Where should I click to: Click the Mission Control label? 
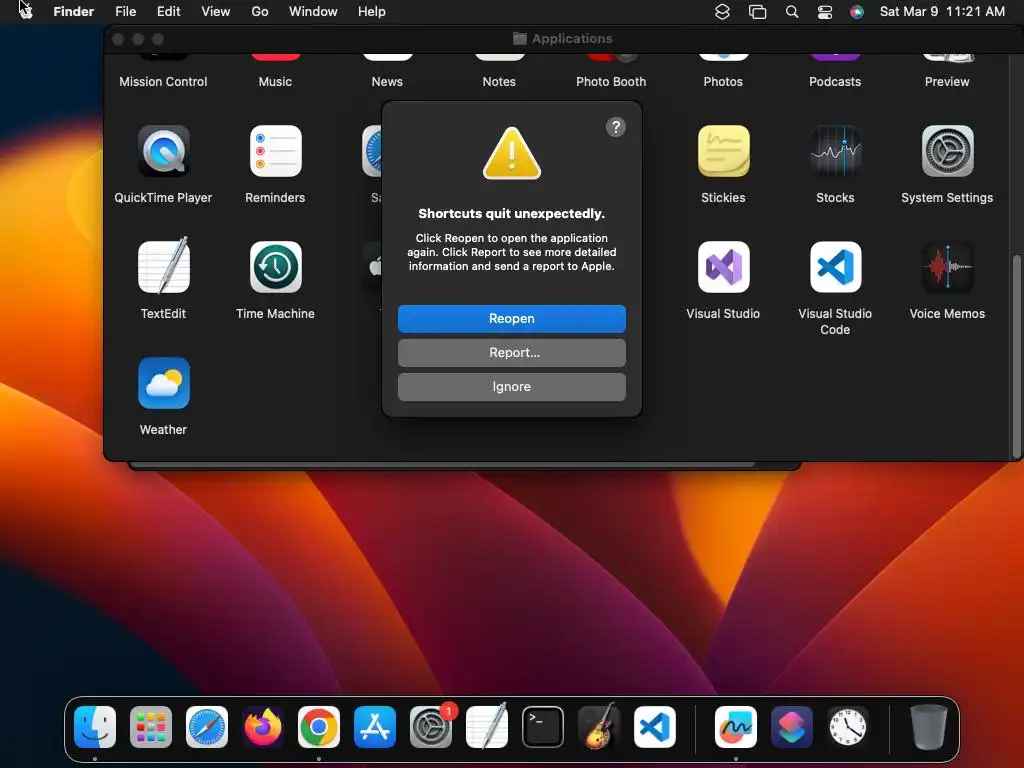coord(163,82)
